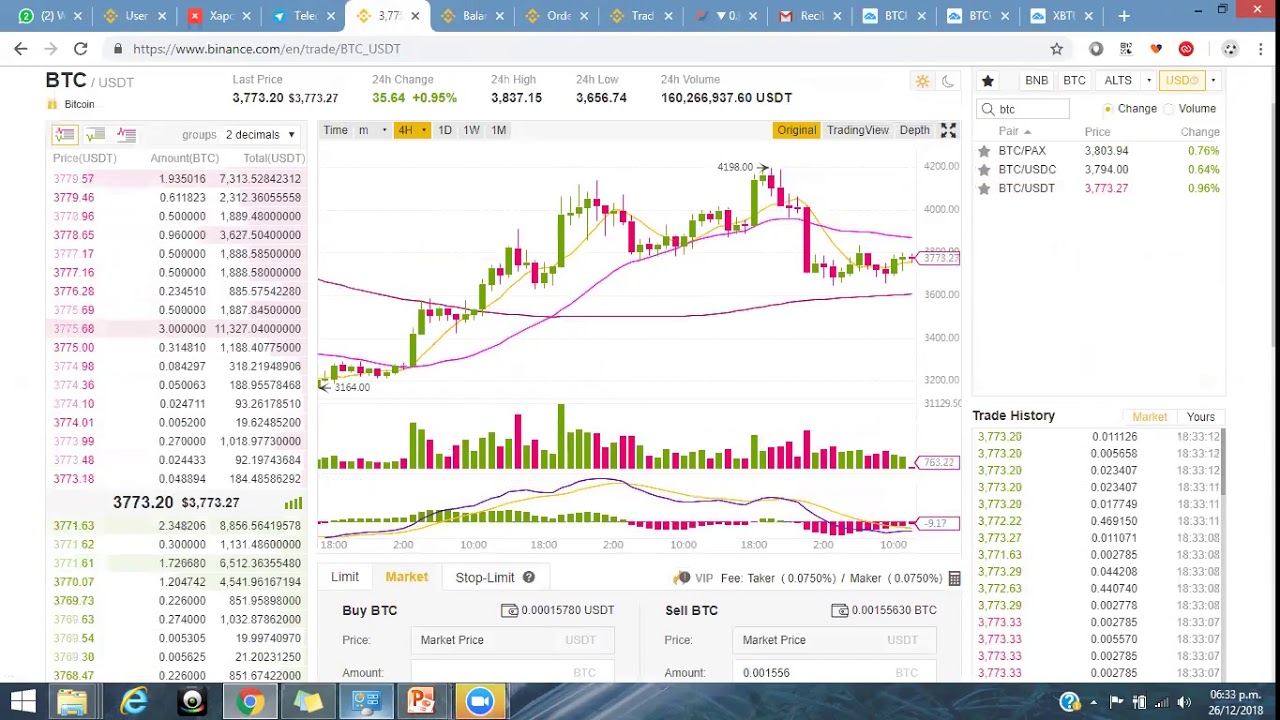
Task: Show hidden system tray icons
Action: point(1093,702)
